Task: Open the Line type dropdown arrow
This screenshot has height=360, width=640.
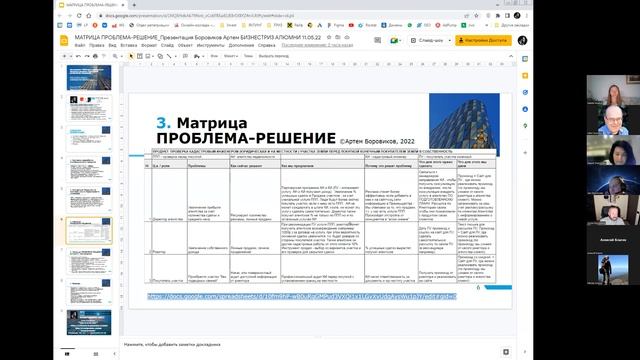Action: (x=176, y=56)
